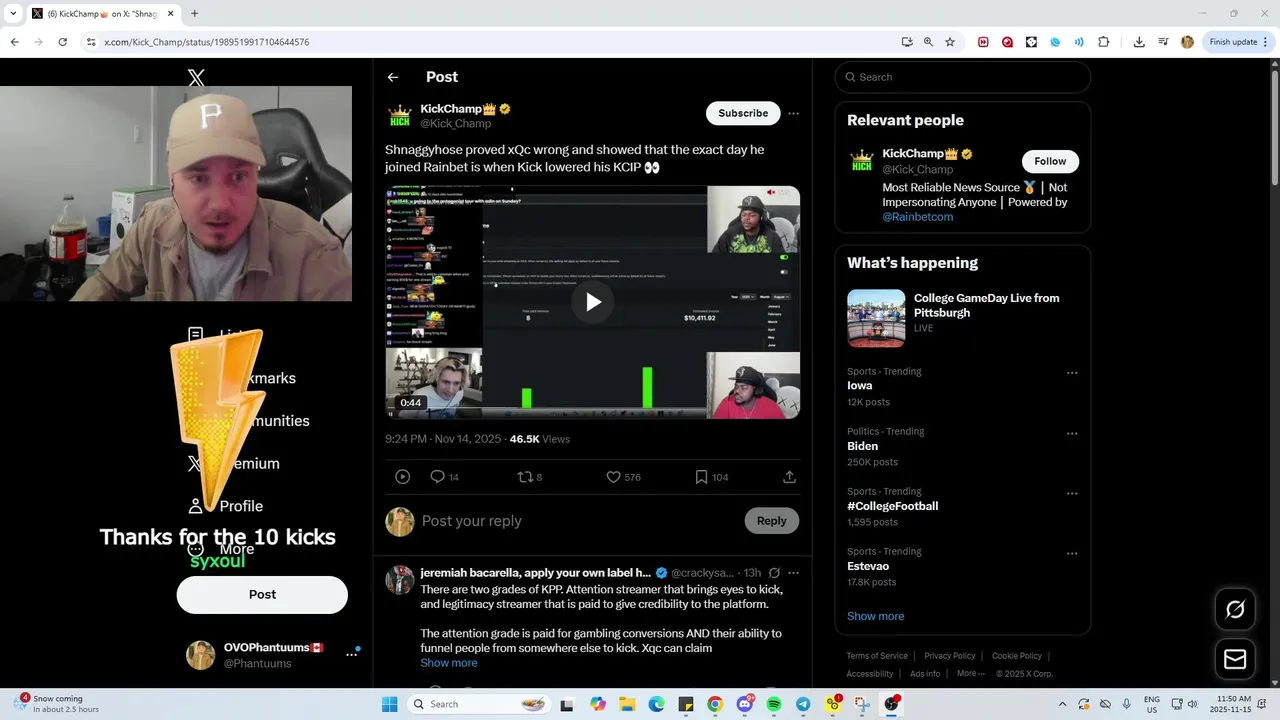Expand jeremiah's reply with Show more
Screen dimensions: 1280x720
pyautogui.click(x=448, y=663)
